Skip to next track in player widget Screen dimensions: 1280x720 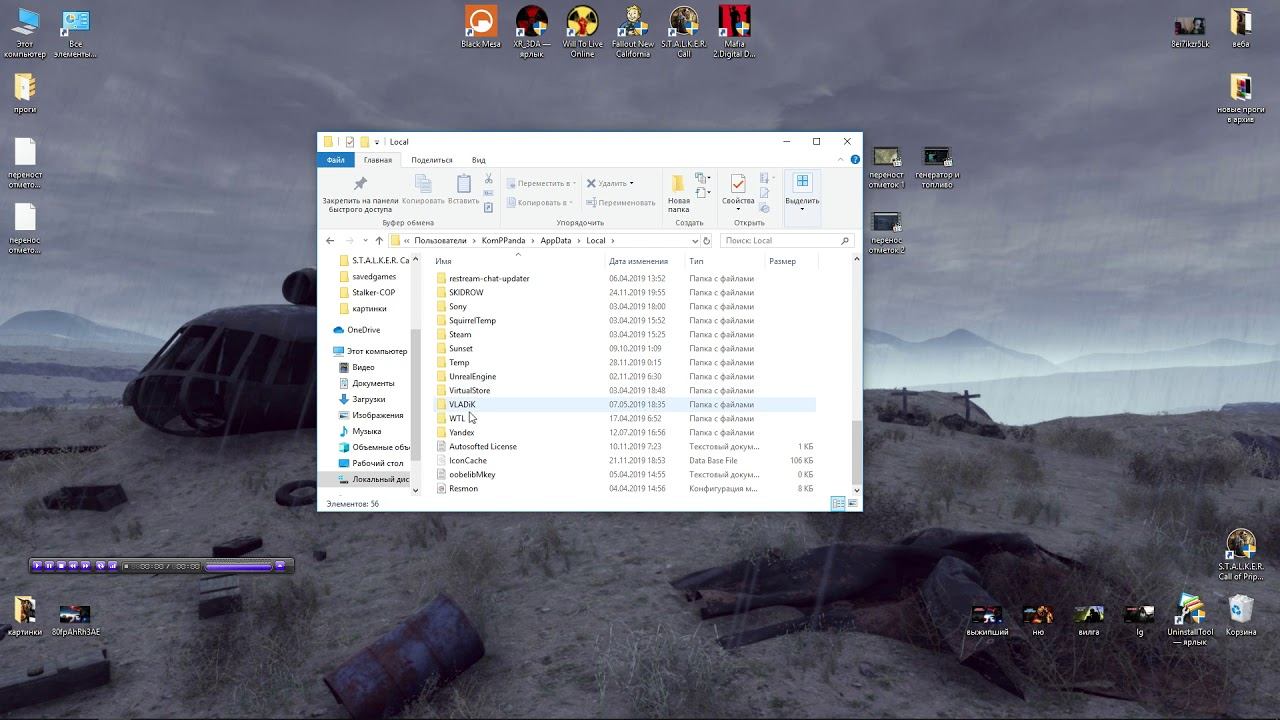point(85,566)
